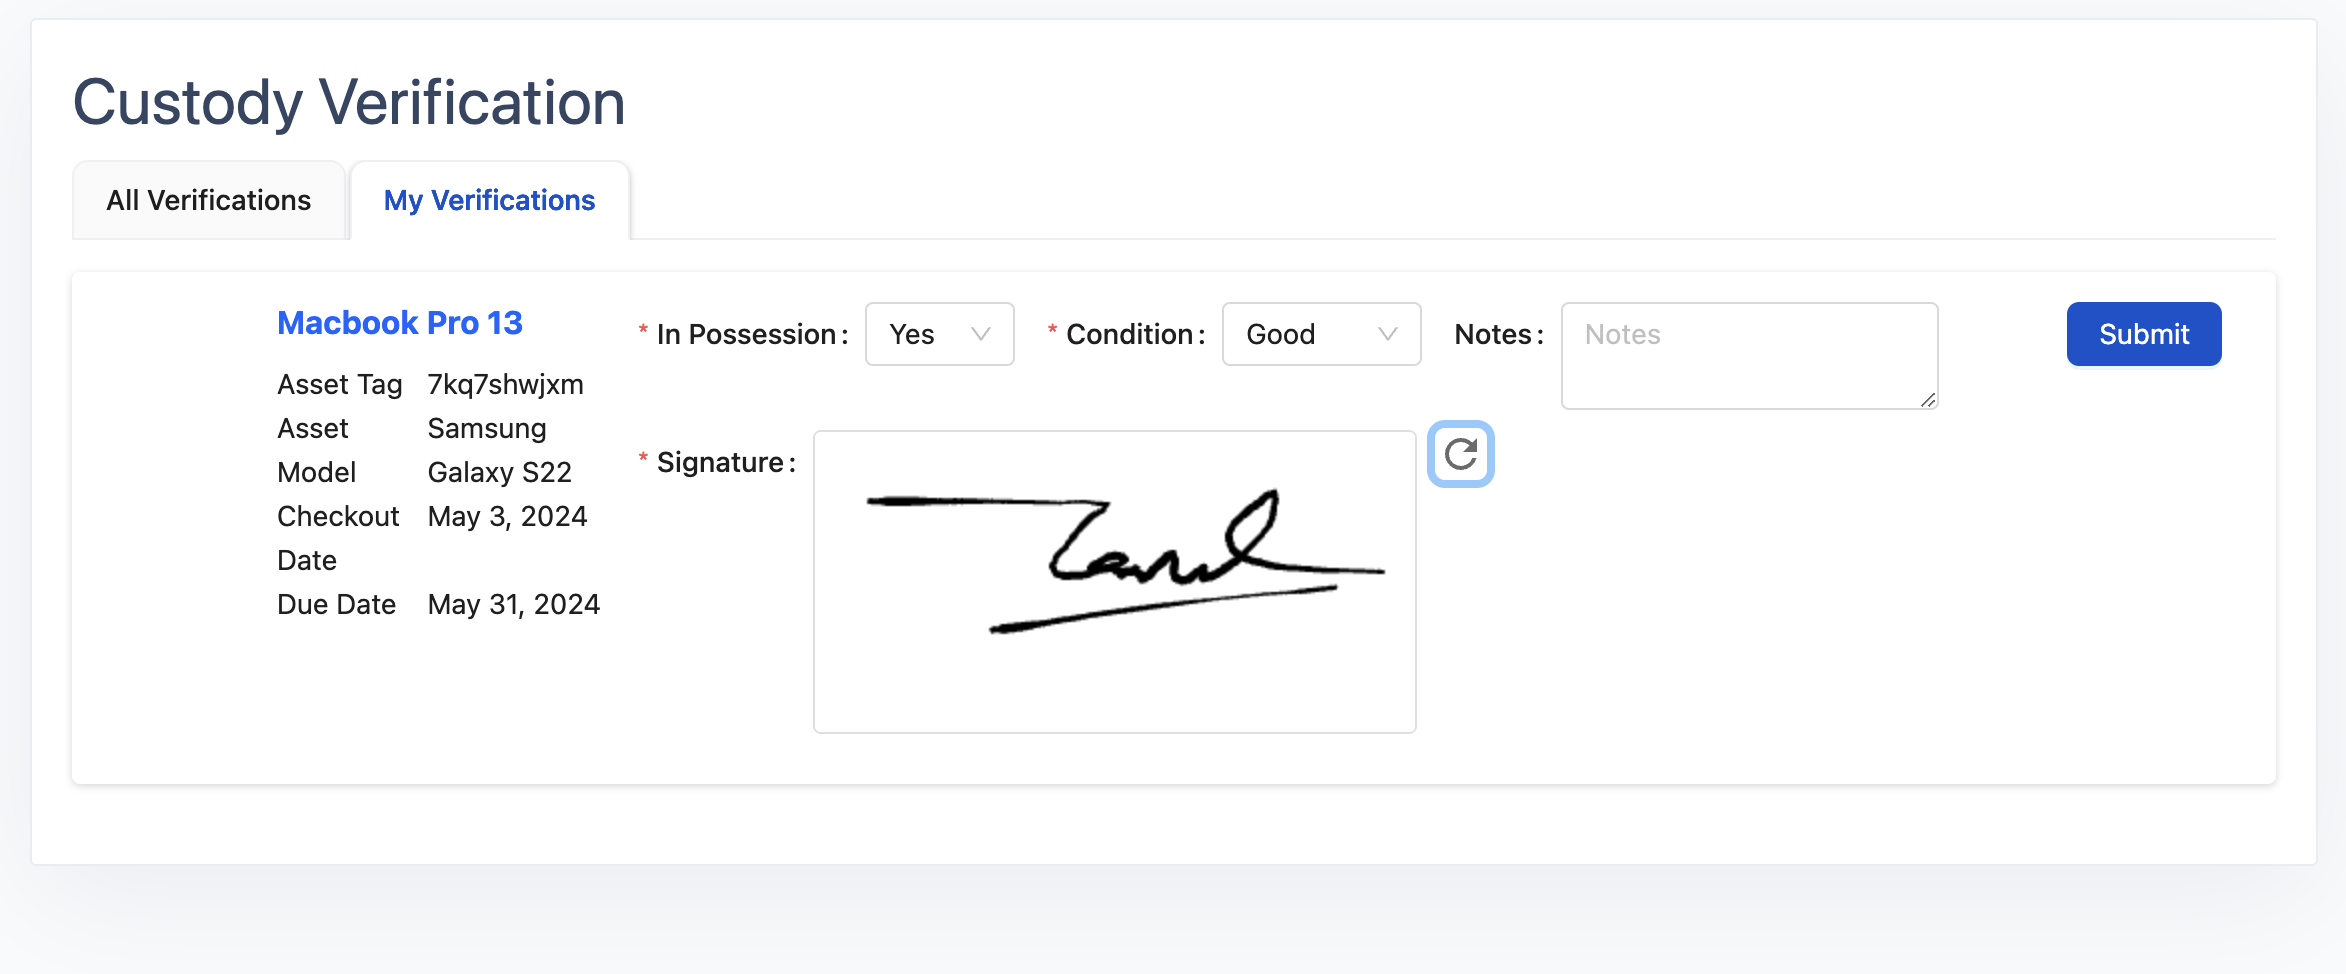
Task: Click the asset tag value 7kq7shwjxm
Action: [505, 384]
